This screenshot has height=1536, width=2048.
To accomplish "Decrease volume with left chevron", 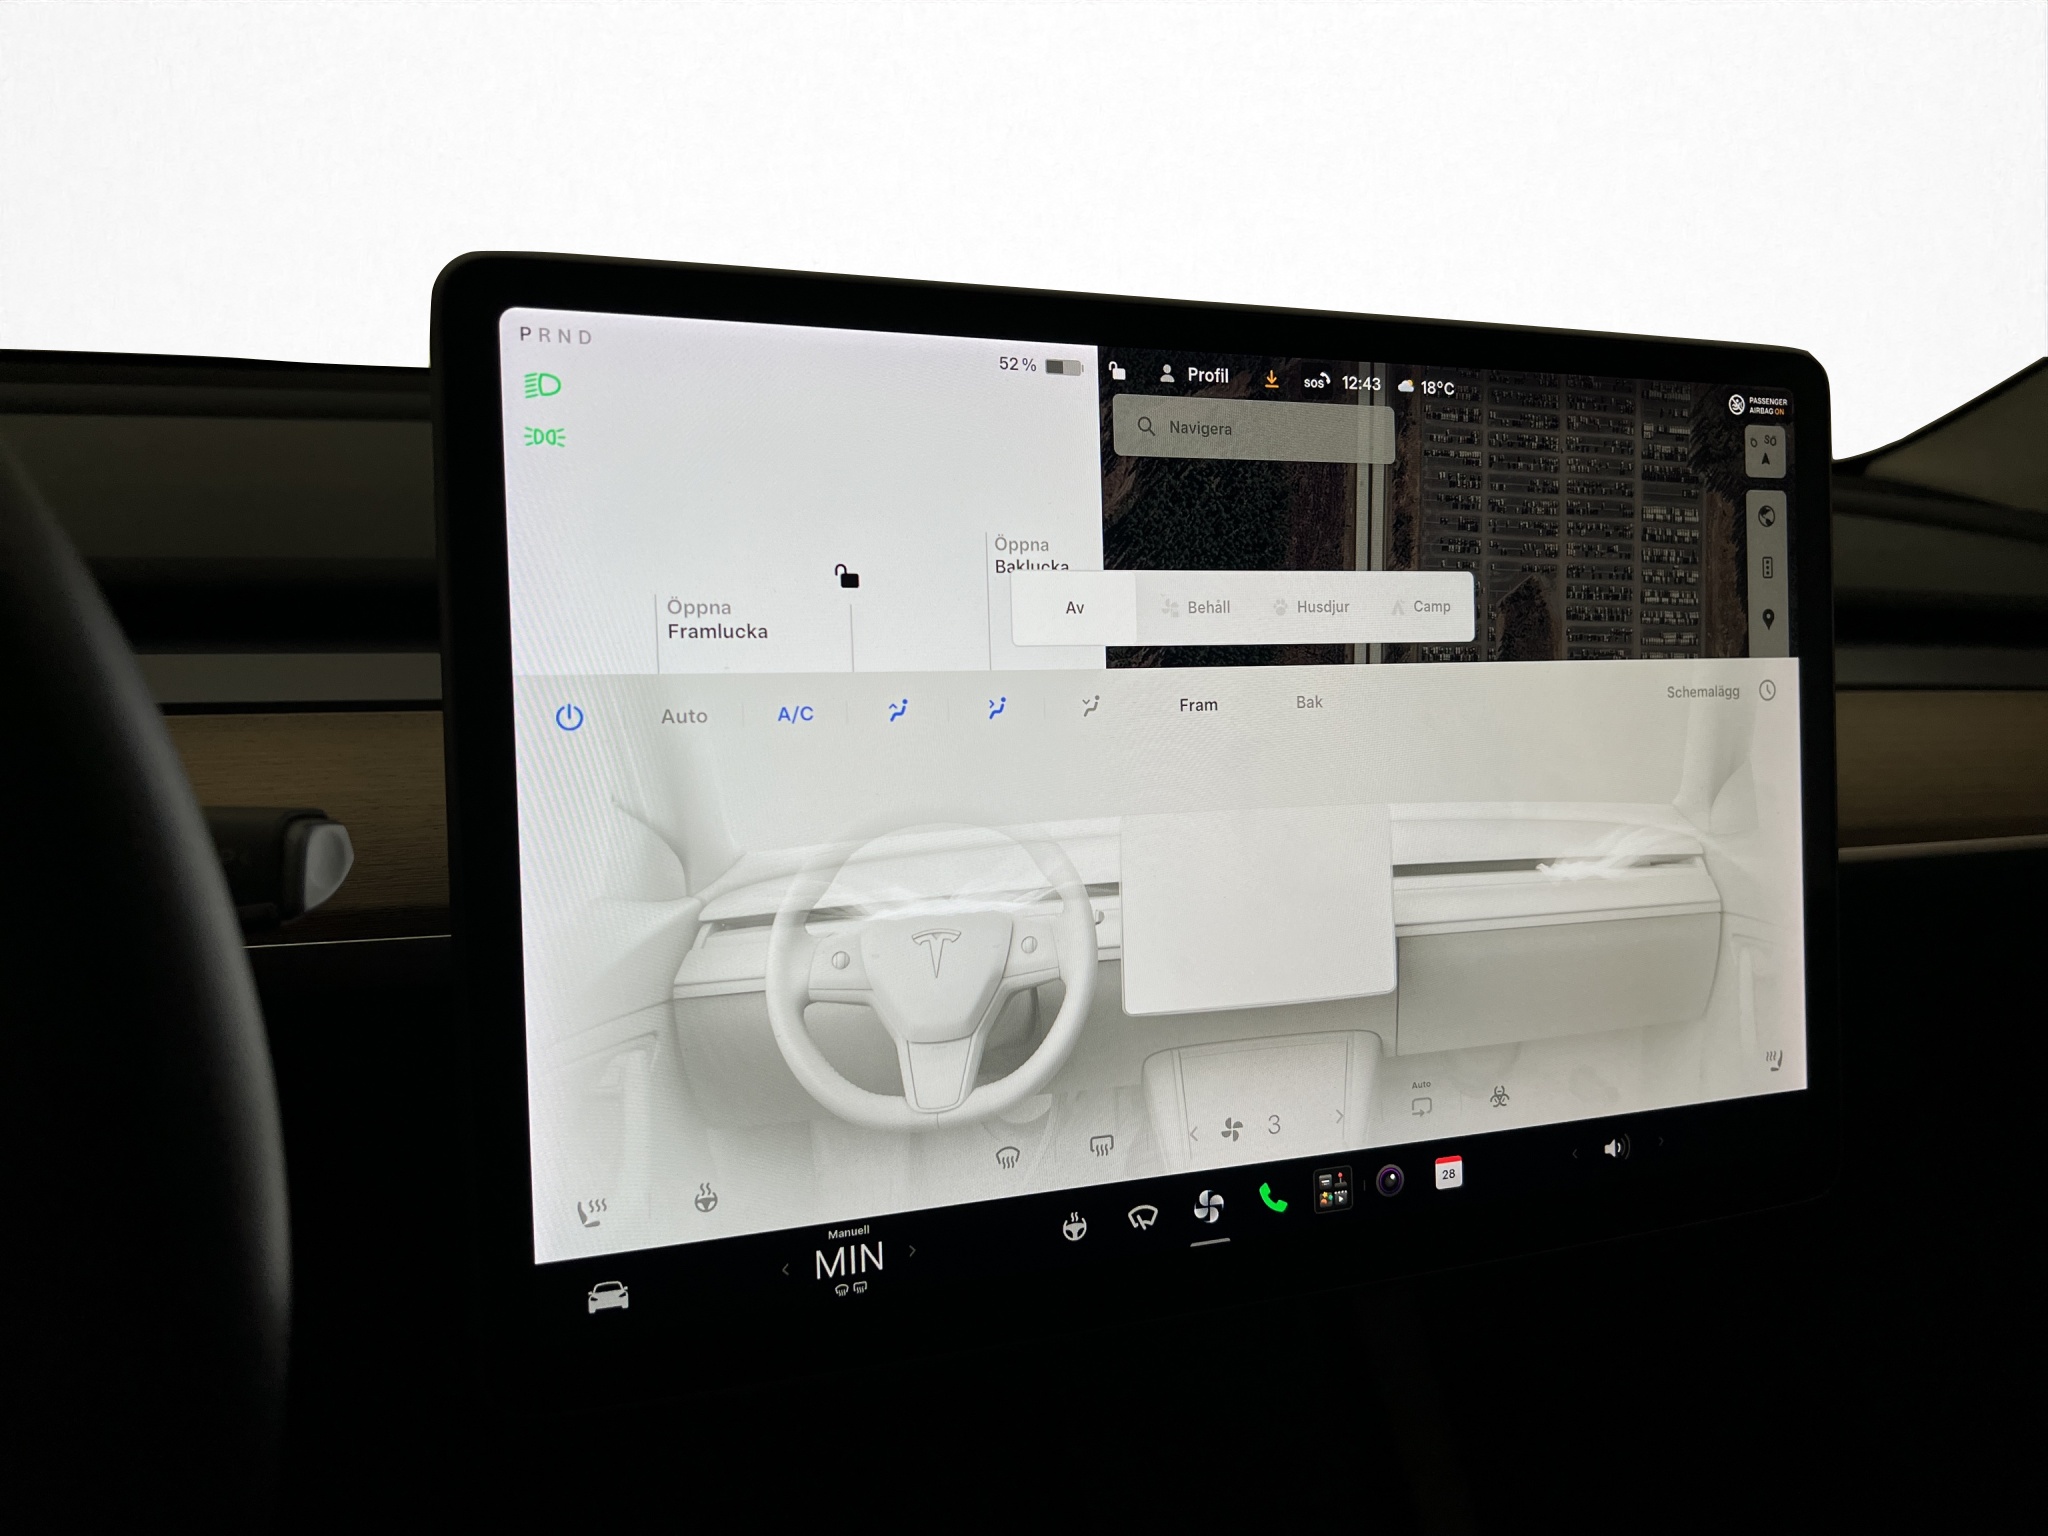I will (x=1575, y=1153).
